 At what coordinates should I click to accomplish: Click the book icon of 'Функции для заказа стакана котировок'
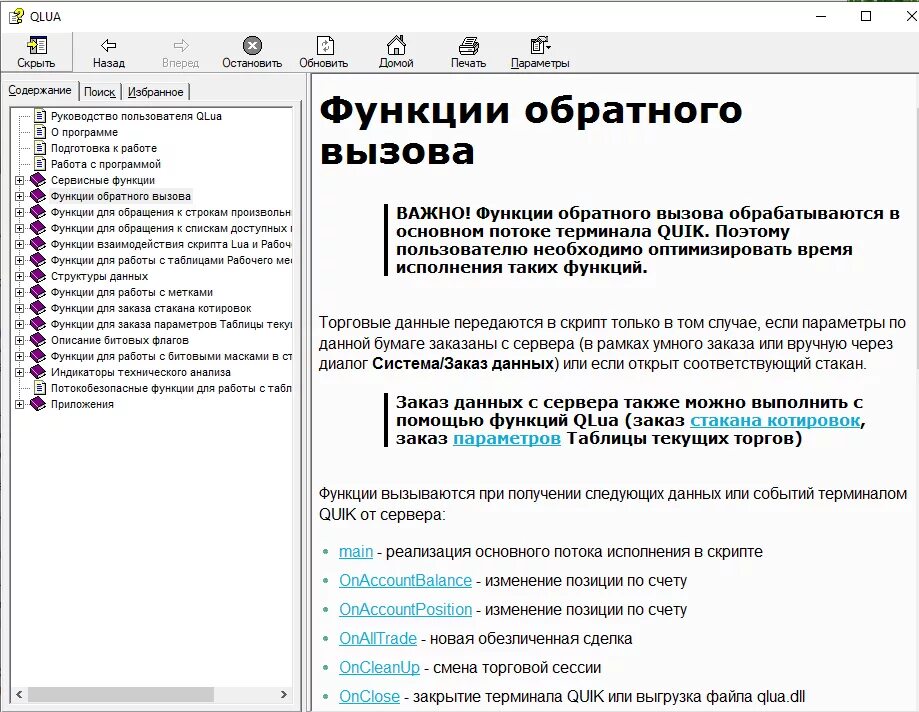click(38, 308)
